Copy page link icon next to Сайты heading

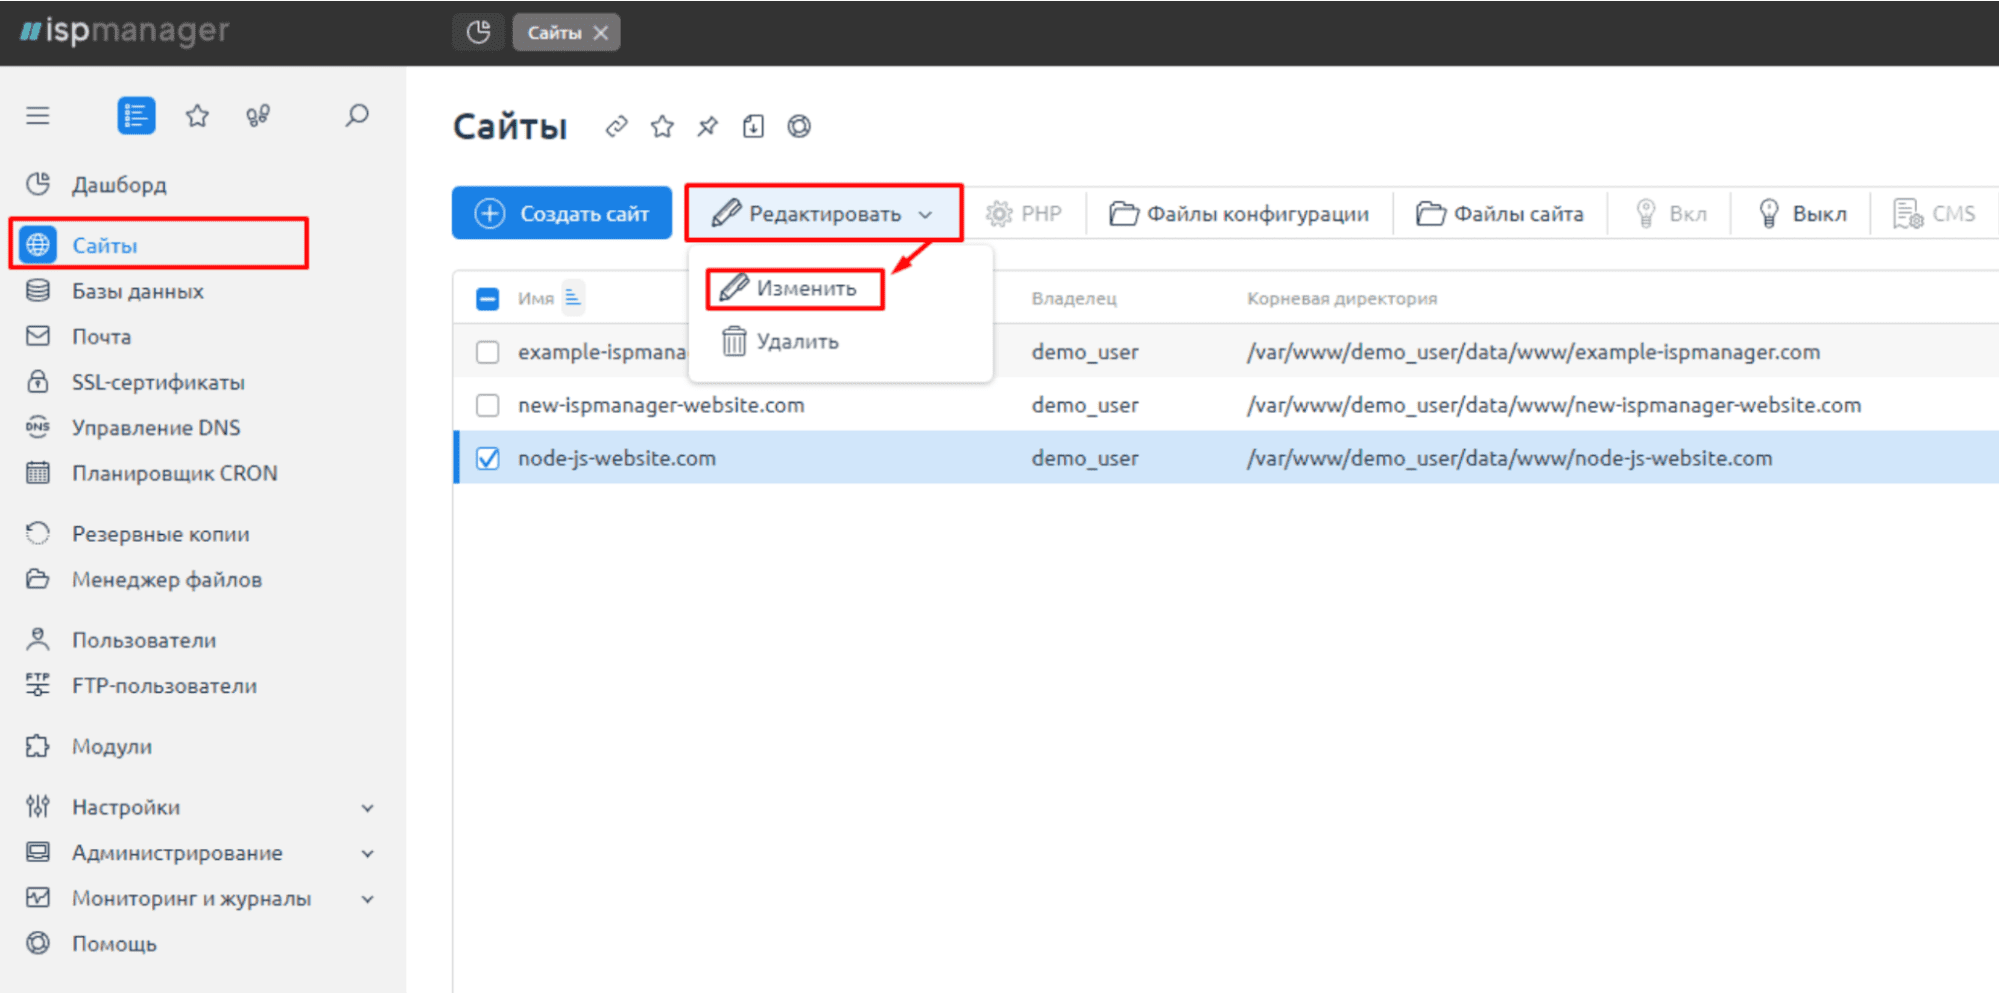(x=617, y=127)
